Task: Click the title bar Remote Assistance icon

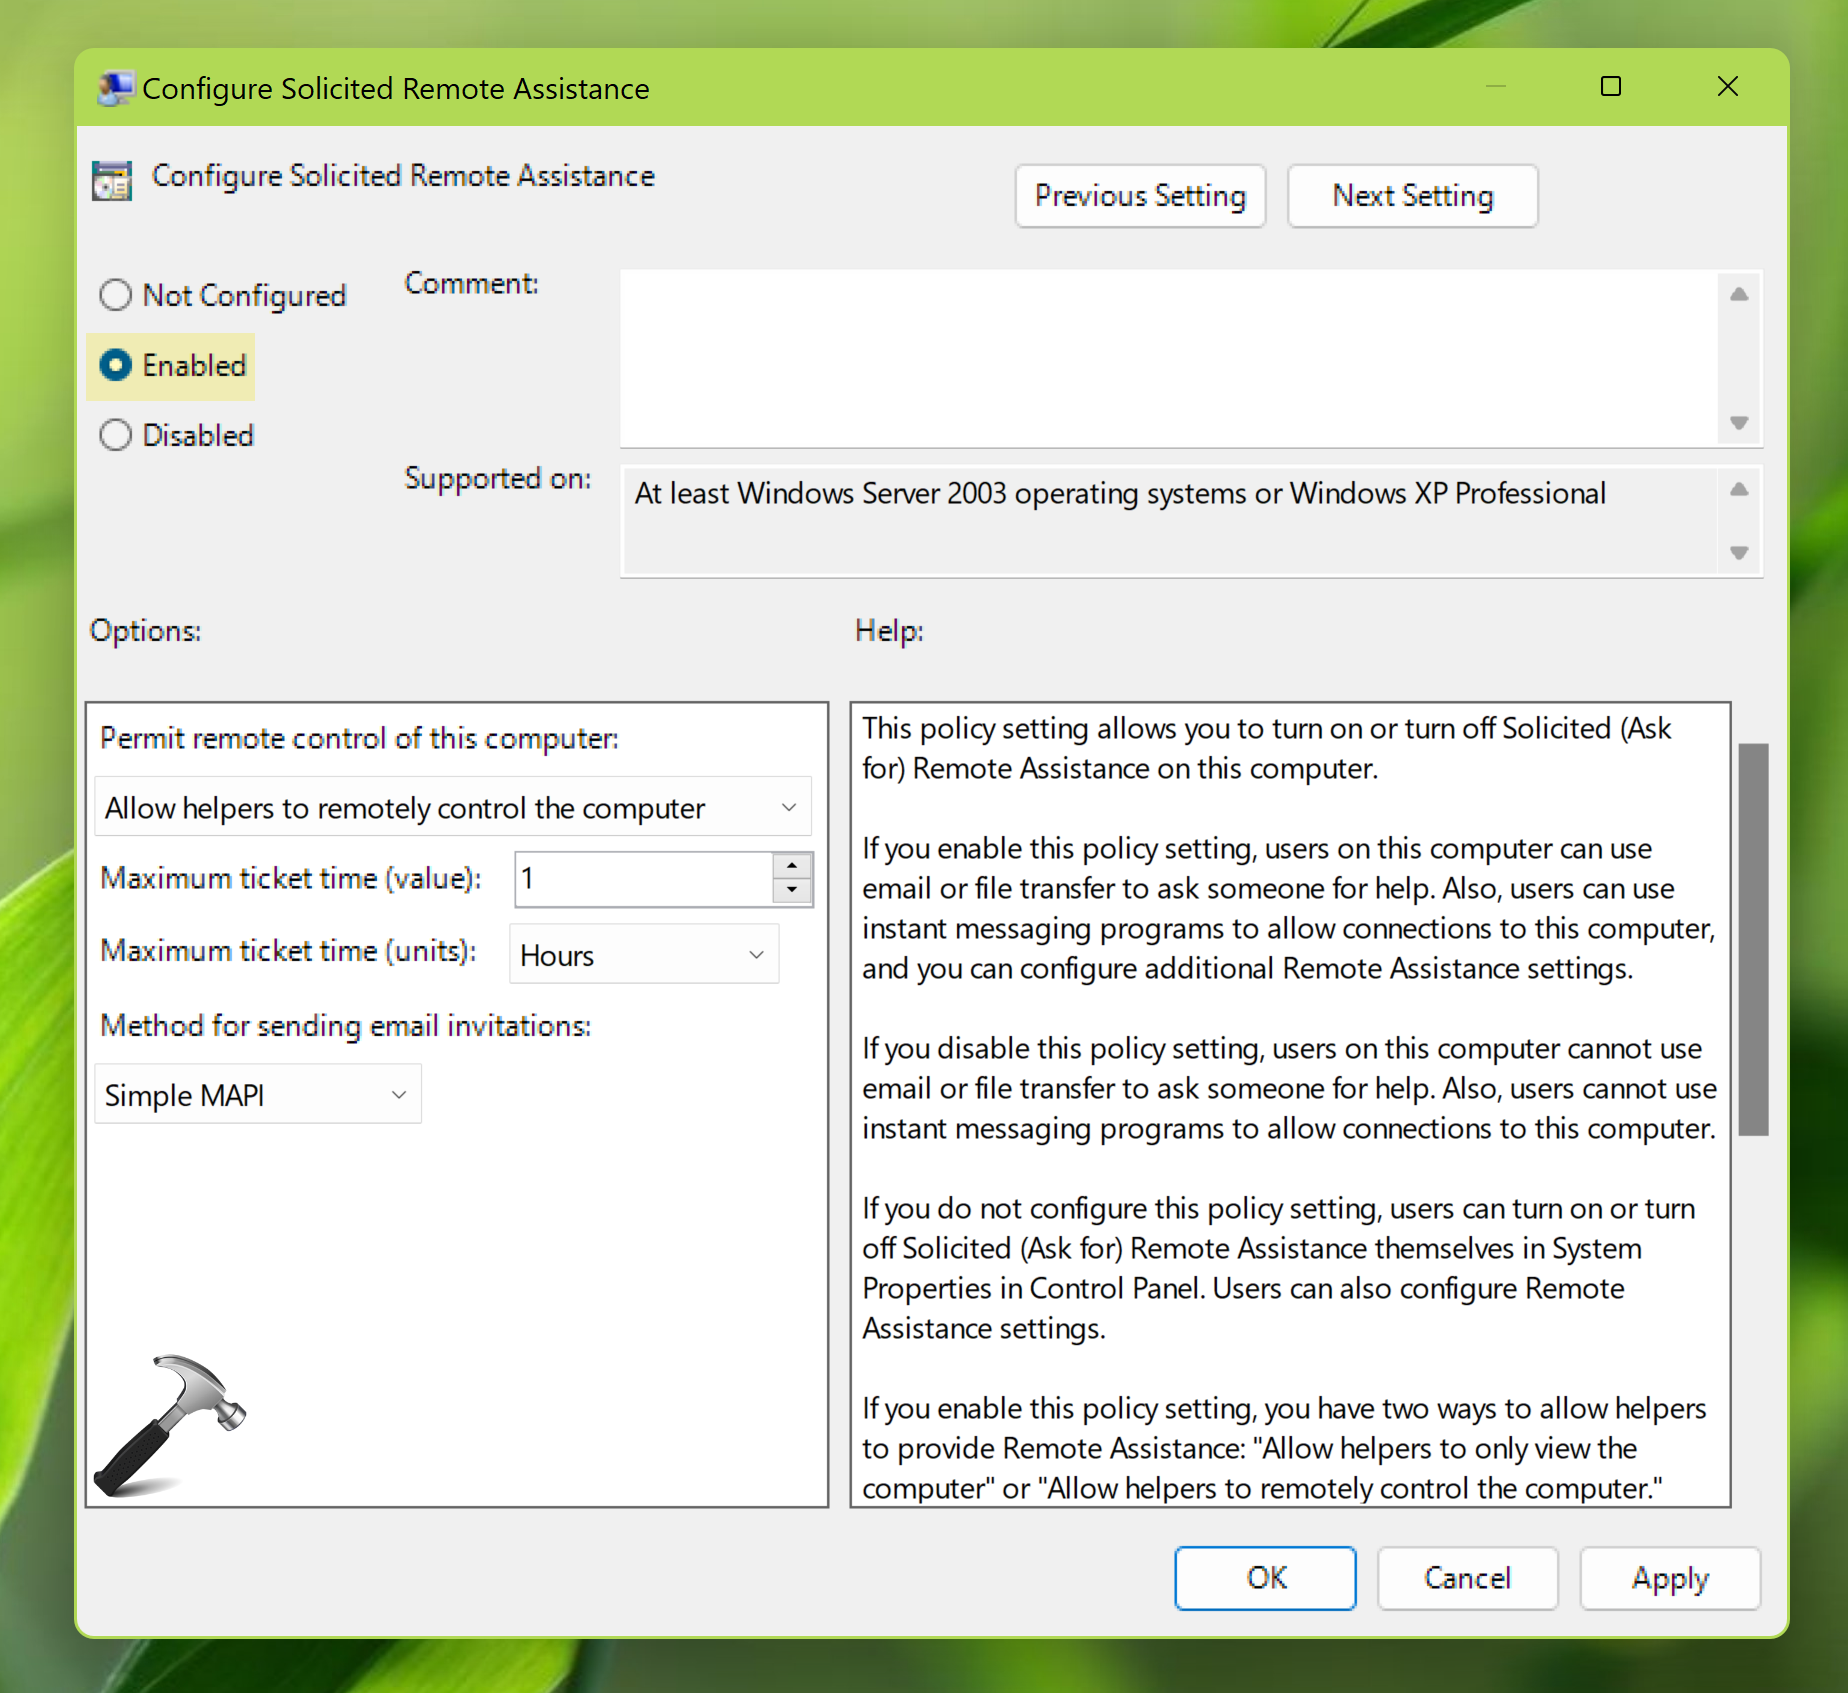Action: (115, 89)
